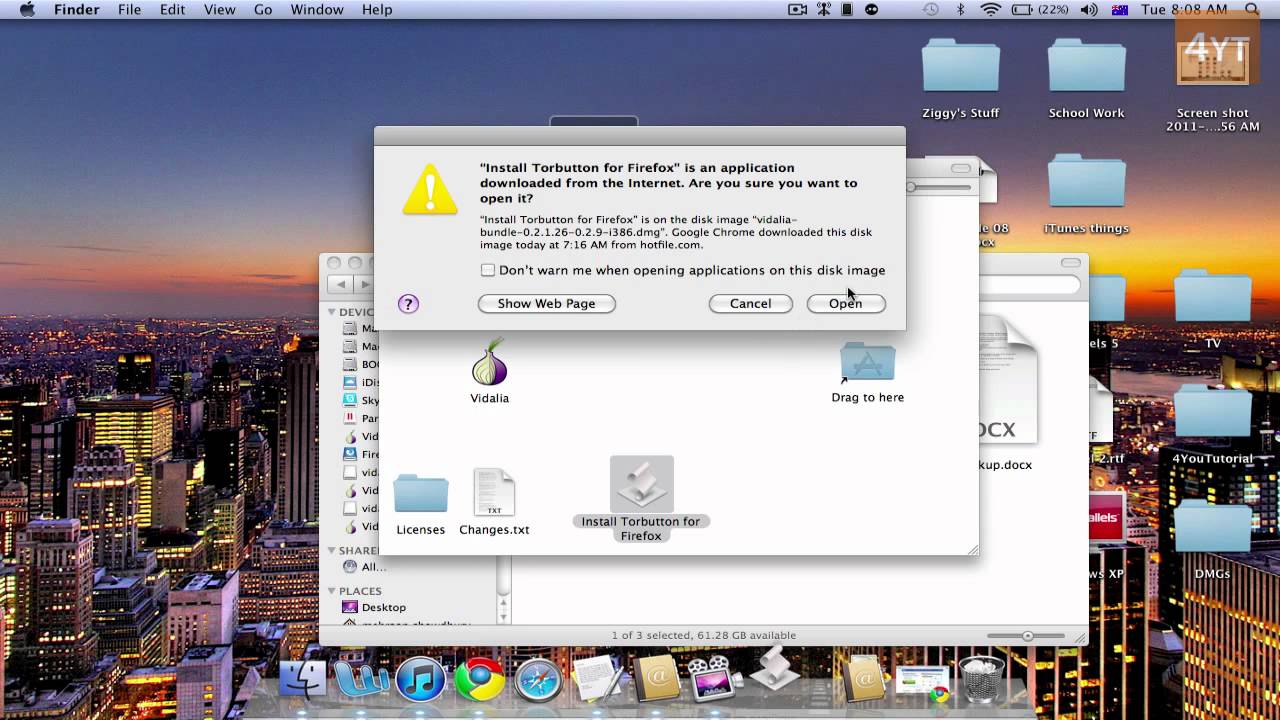
Task: Click the Tue 8:08 AM clock
Action: coord(1184,9)
